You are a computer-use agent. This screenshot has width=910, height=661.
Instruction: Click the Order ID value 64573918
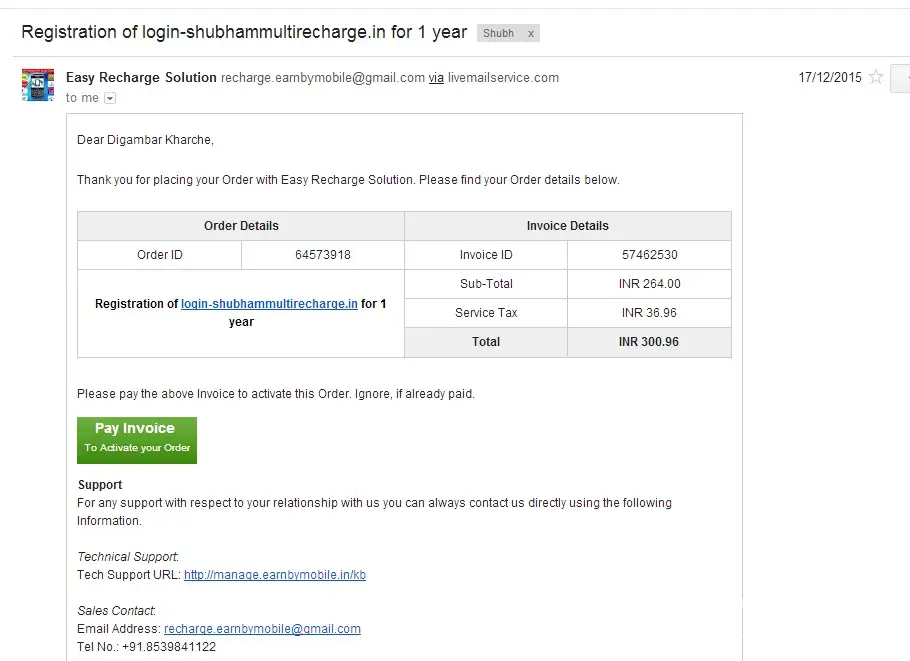(x=323, y=255)
